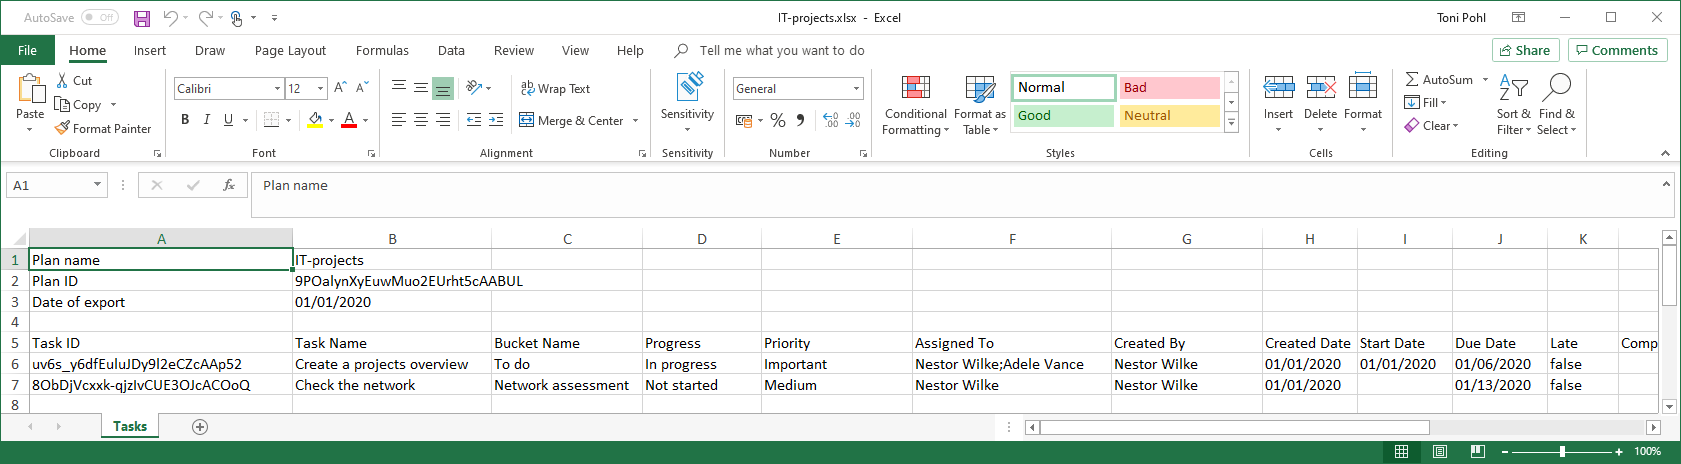Screen dimensions: 1681x464
Task: Open Format cells menu
Action: pos(1363,102)
